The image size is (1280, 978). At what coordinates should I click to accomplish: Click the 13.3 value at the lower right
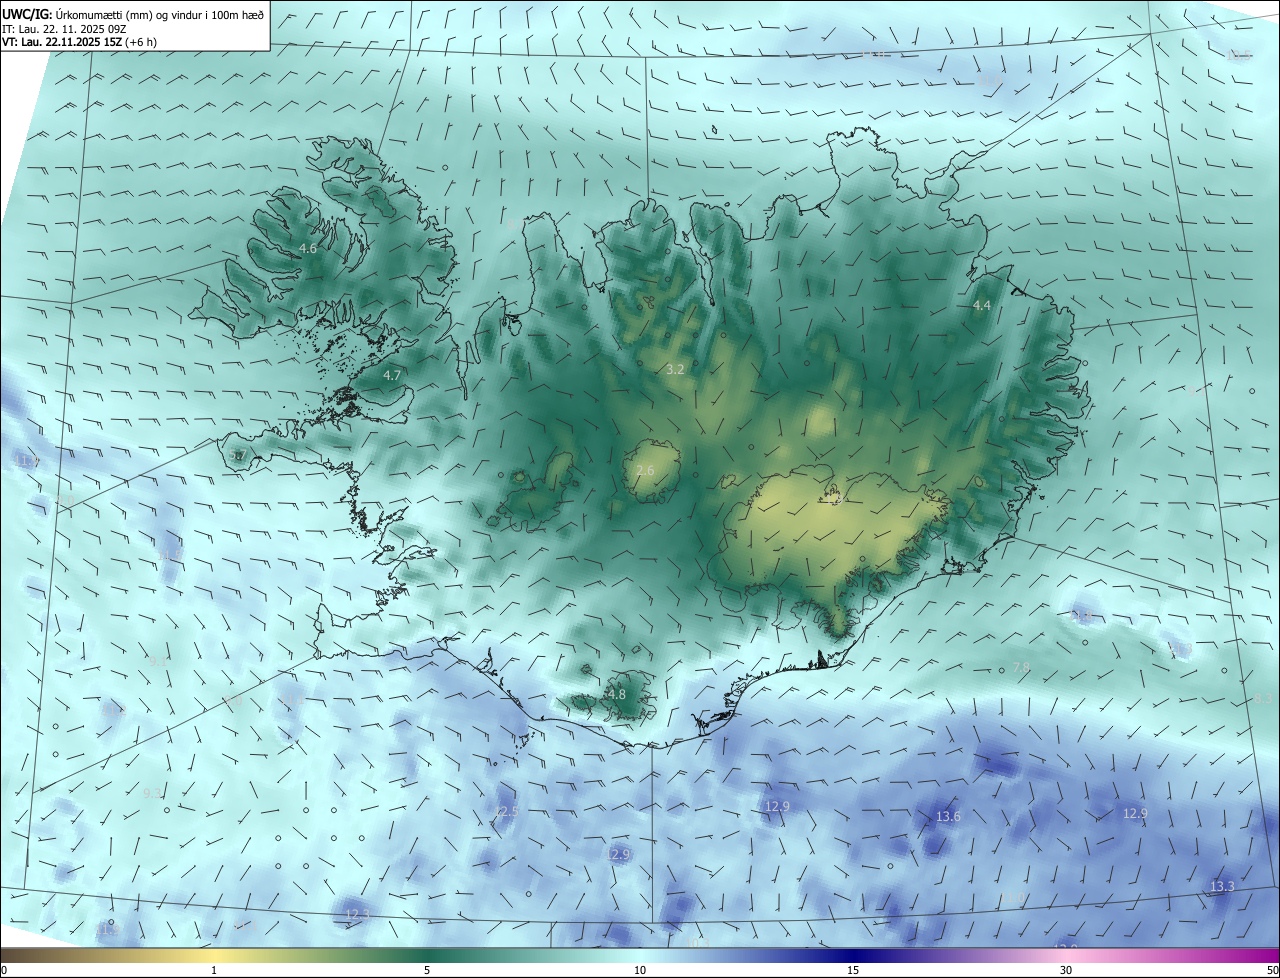click(x=1222, y=886)
